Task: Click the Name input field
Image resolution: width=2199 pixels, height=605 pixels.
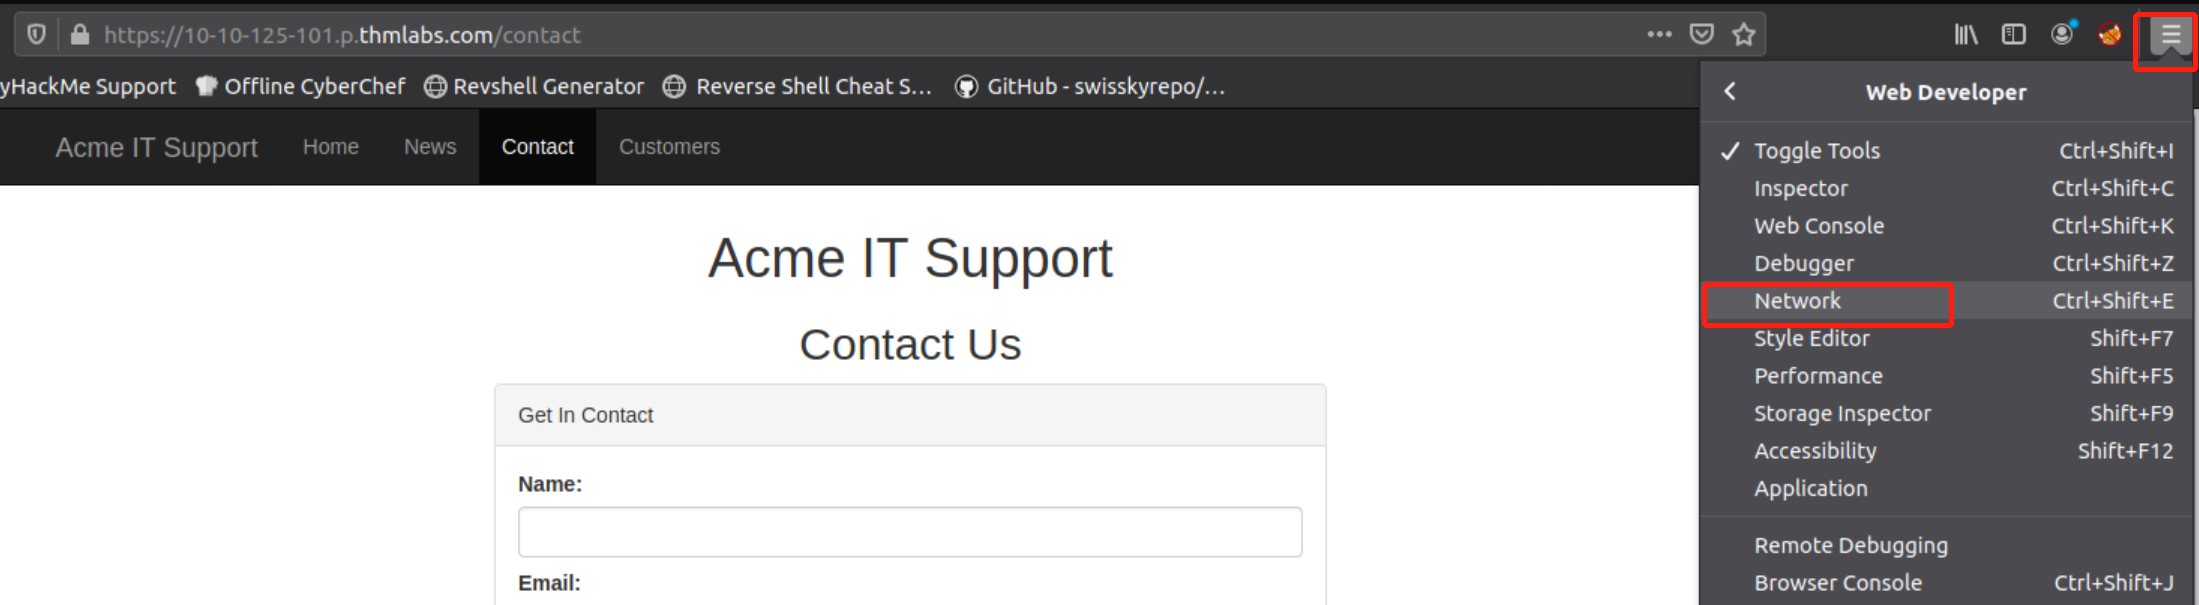Action: click(909, 532)
